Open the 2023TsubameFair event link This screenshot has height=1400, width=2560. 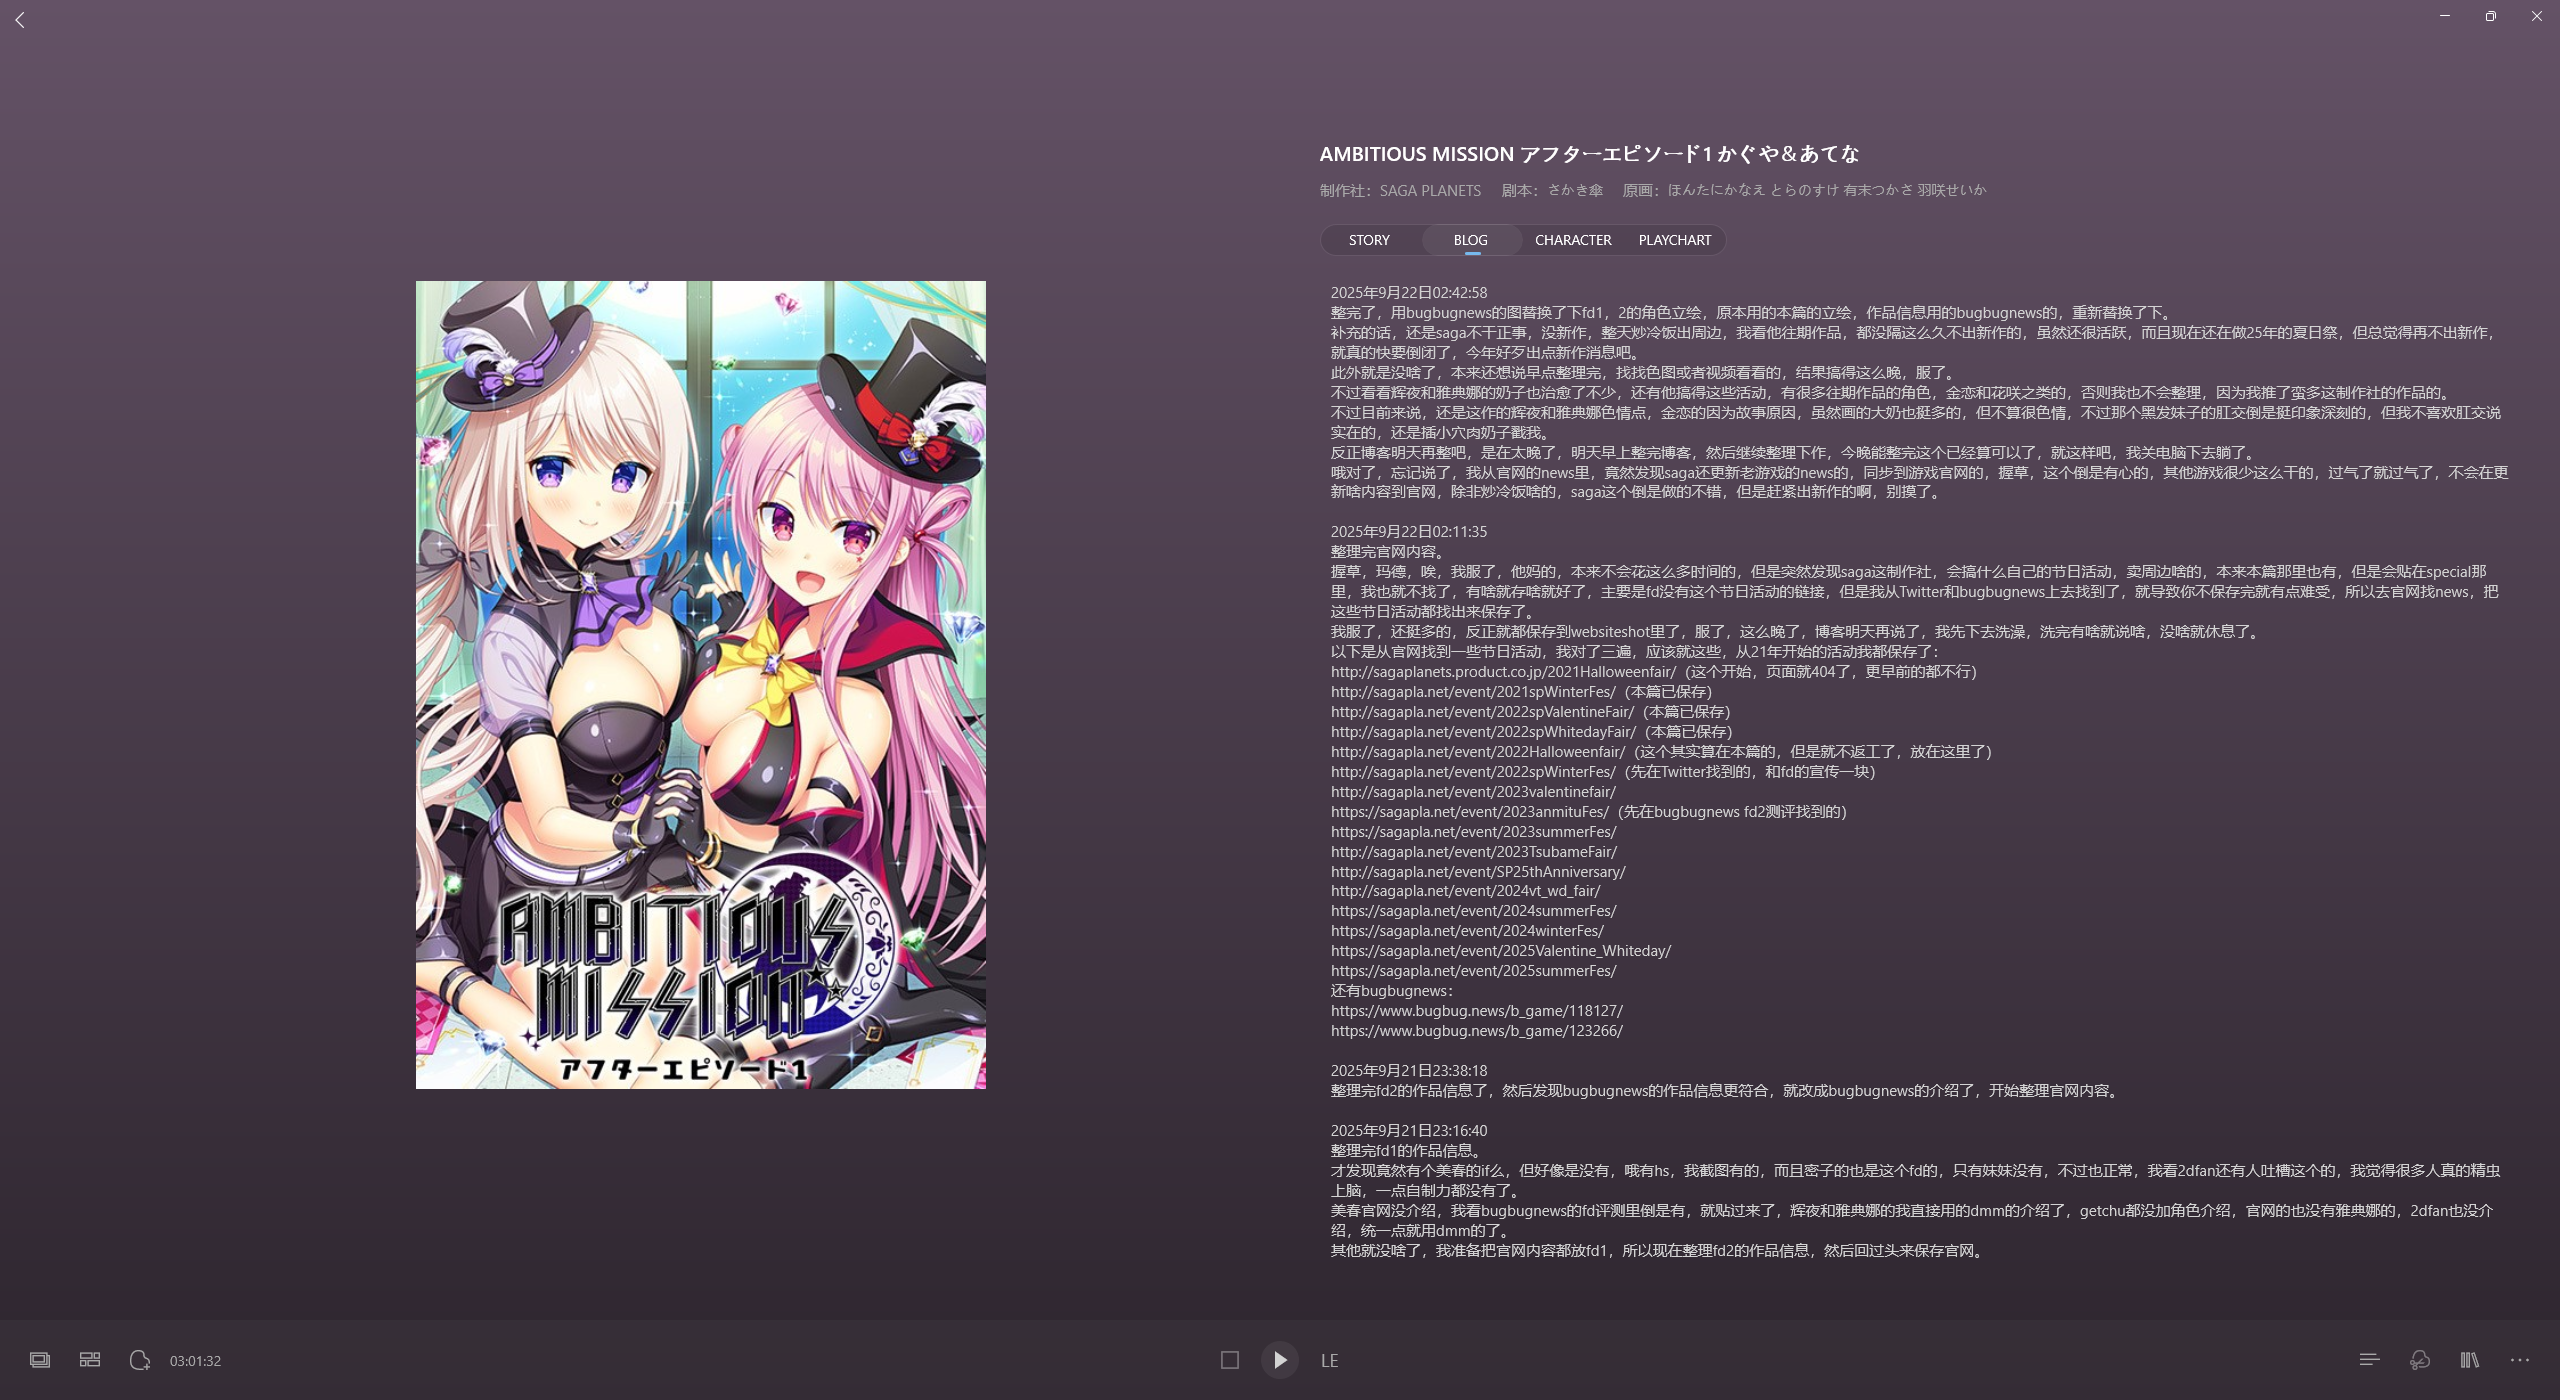(1473, 852)
